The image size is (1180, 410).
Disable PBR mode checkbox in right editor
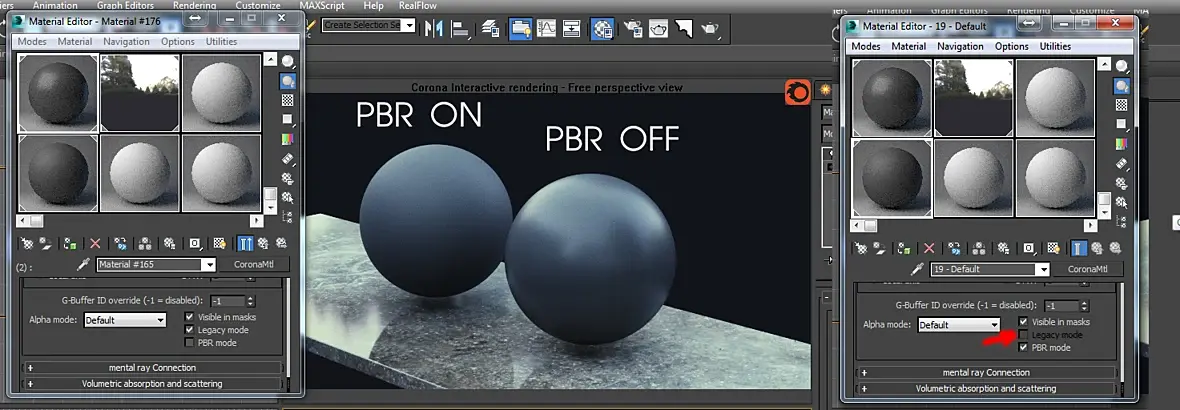tap(1023, 348)
